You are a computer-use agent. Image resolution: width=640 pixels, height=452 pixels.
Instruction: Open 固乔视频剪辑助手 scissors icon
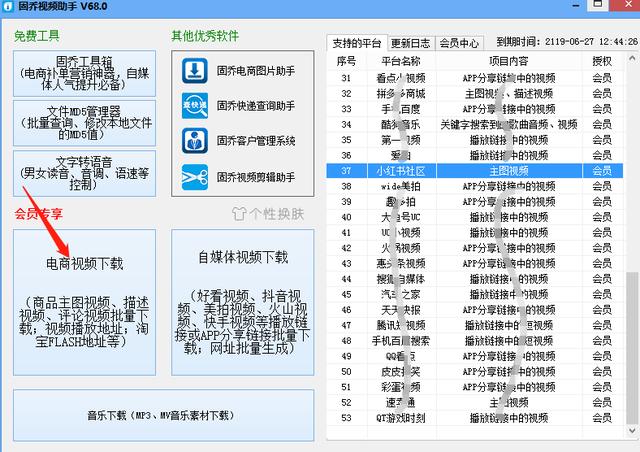click(195, 177)
